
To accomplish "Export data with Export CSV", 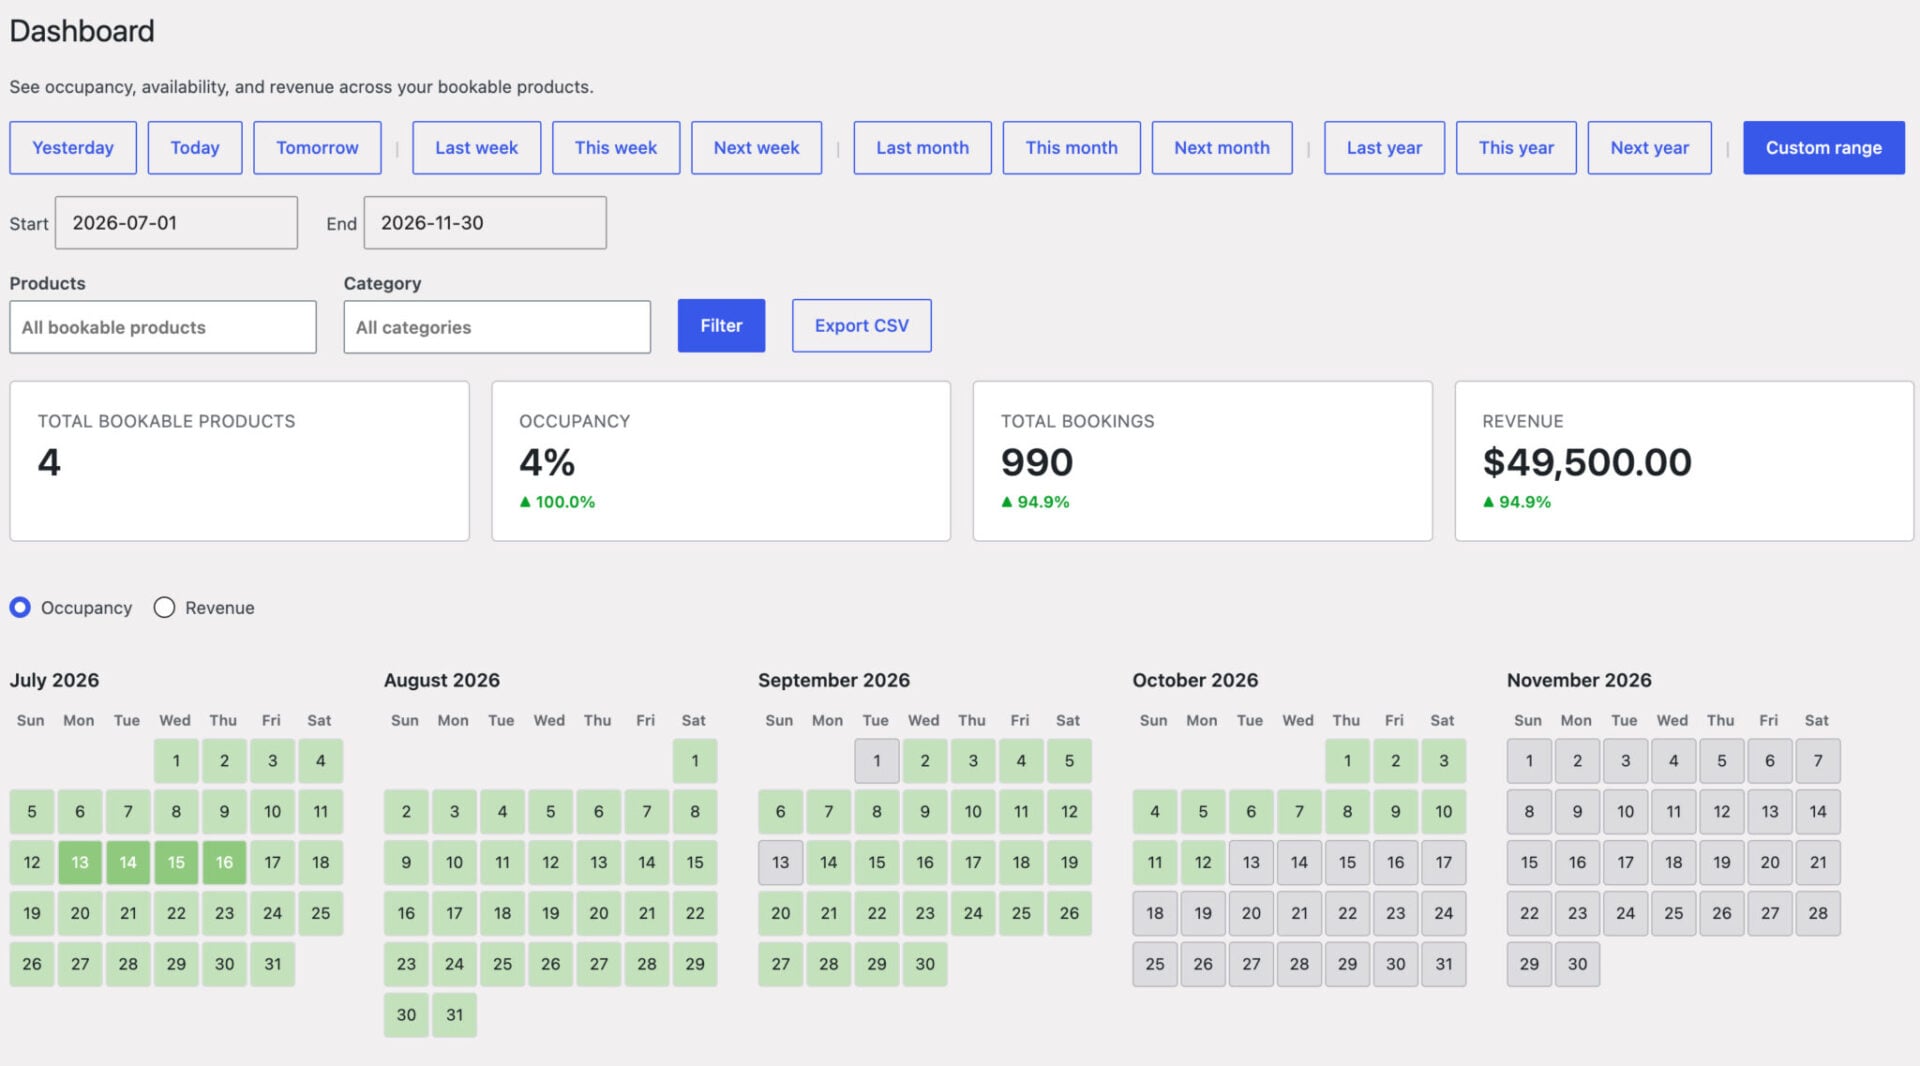I will (x=861, y=326).
